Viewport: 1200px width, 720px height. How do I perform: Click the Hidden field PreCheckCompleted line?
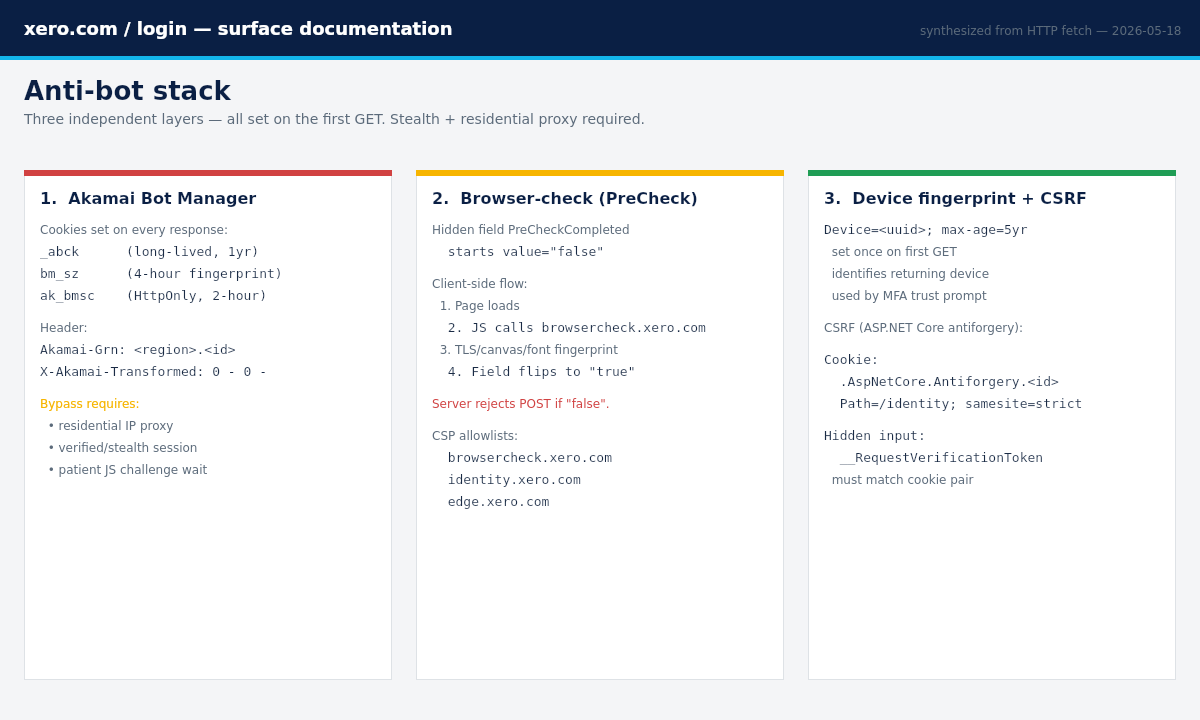531,230
